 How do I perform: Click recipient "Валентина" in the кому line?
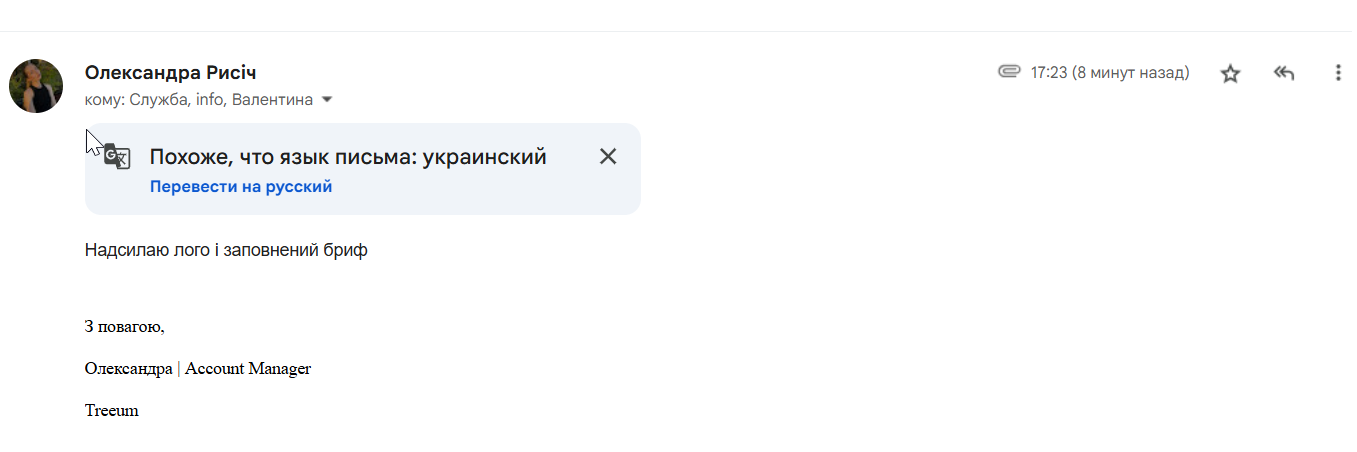[272, 100]
